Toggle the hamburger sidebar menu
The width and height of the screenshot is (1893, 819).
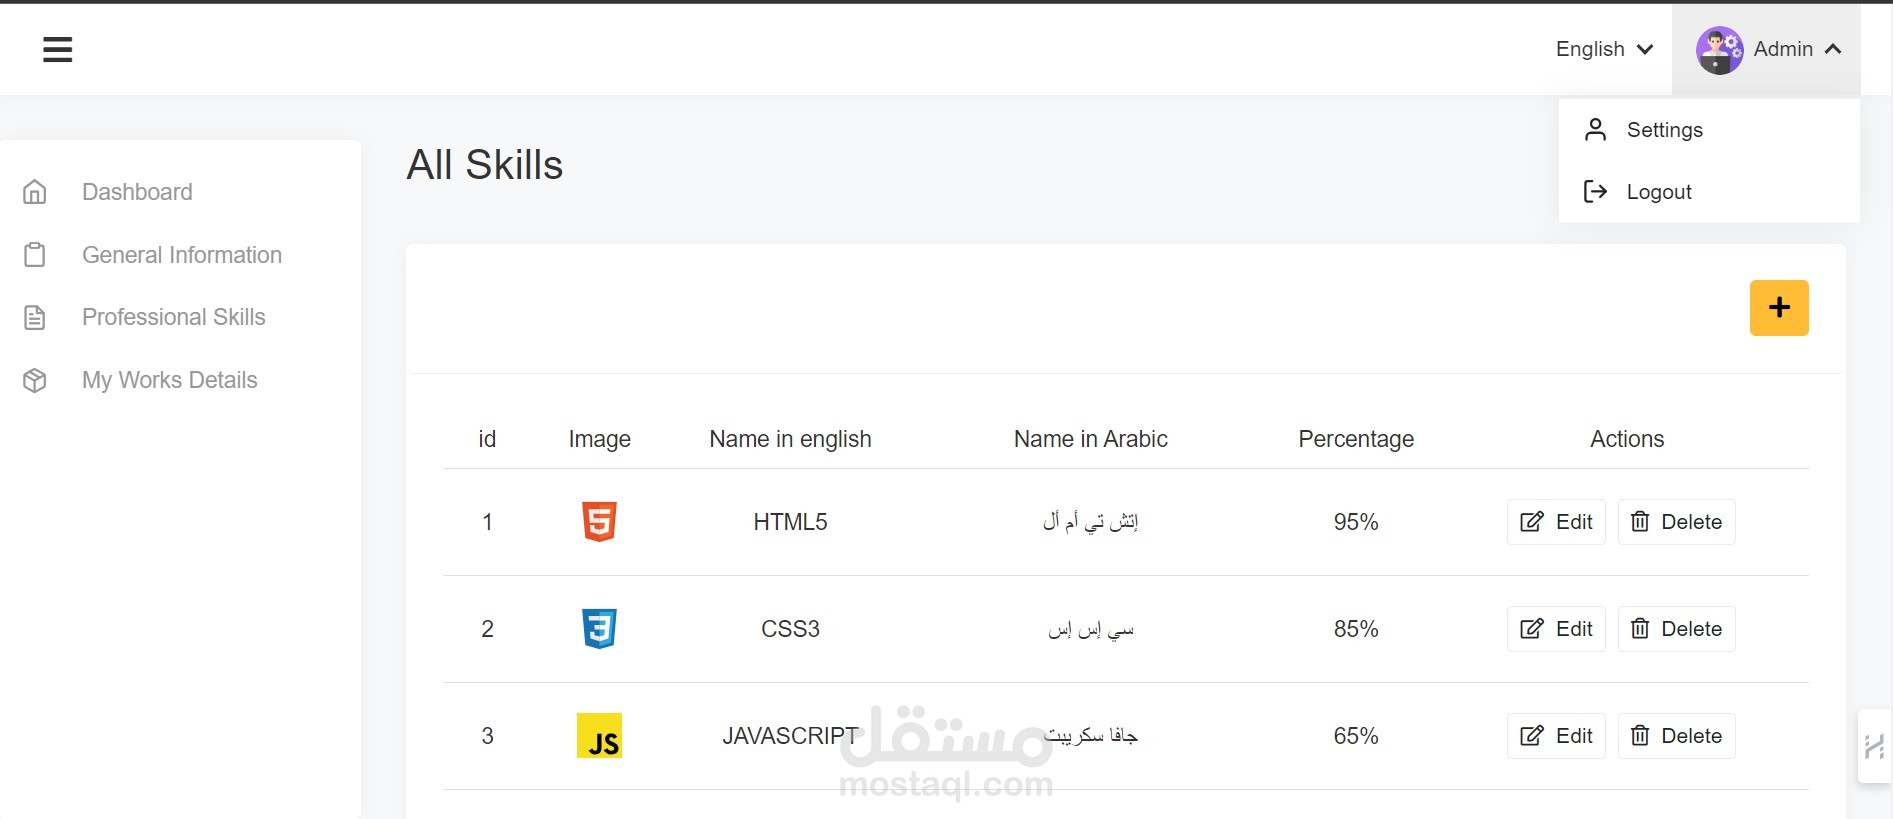[x=58, y=49]
